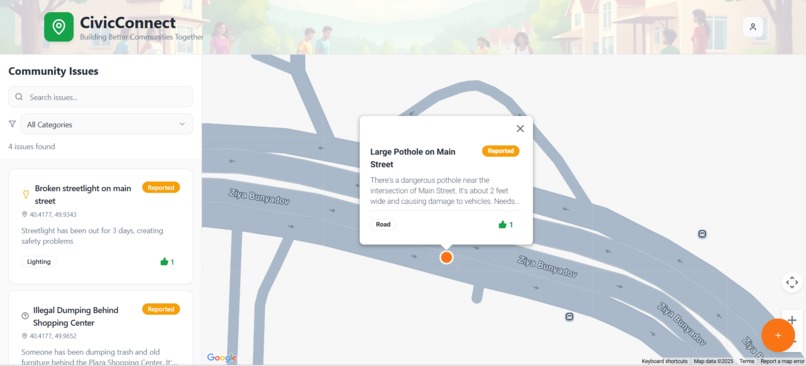
Task: Open Broken streetlight on main street title
Action: tap(83, 194)
